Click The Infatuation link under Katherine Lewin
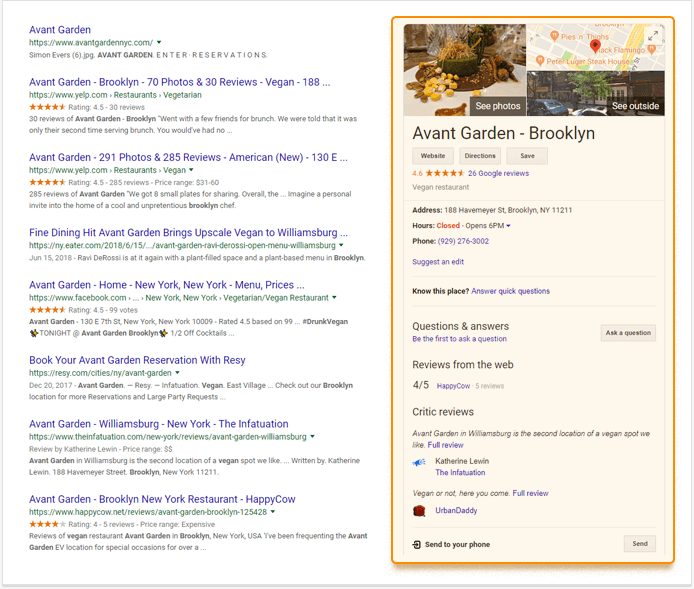This screenshot has width=694, height=589. pyautogui.click(x=460, y=472)
